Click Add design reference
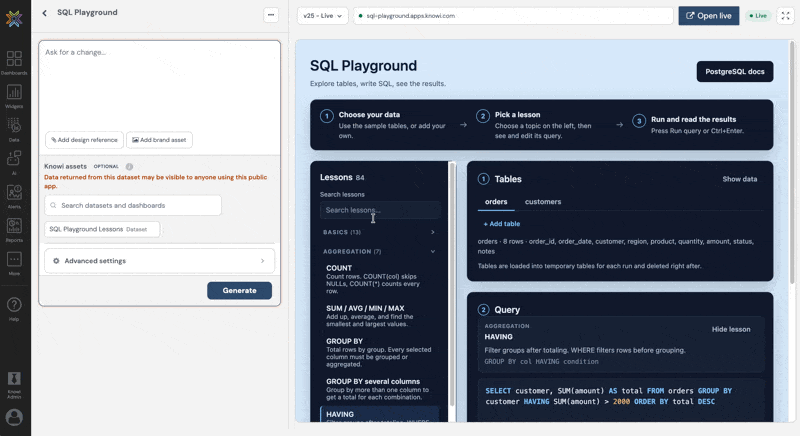 point(84,140)
